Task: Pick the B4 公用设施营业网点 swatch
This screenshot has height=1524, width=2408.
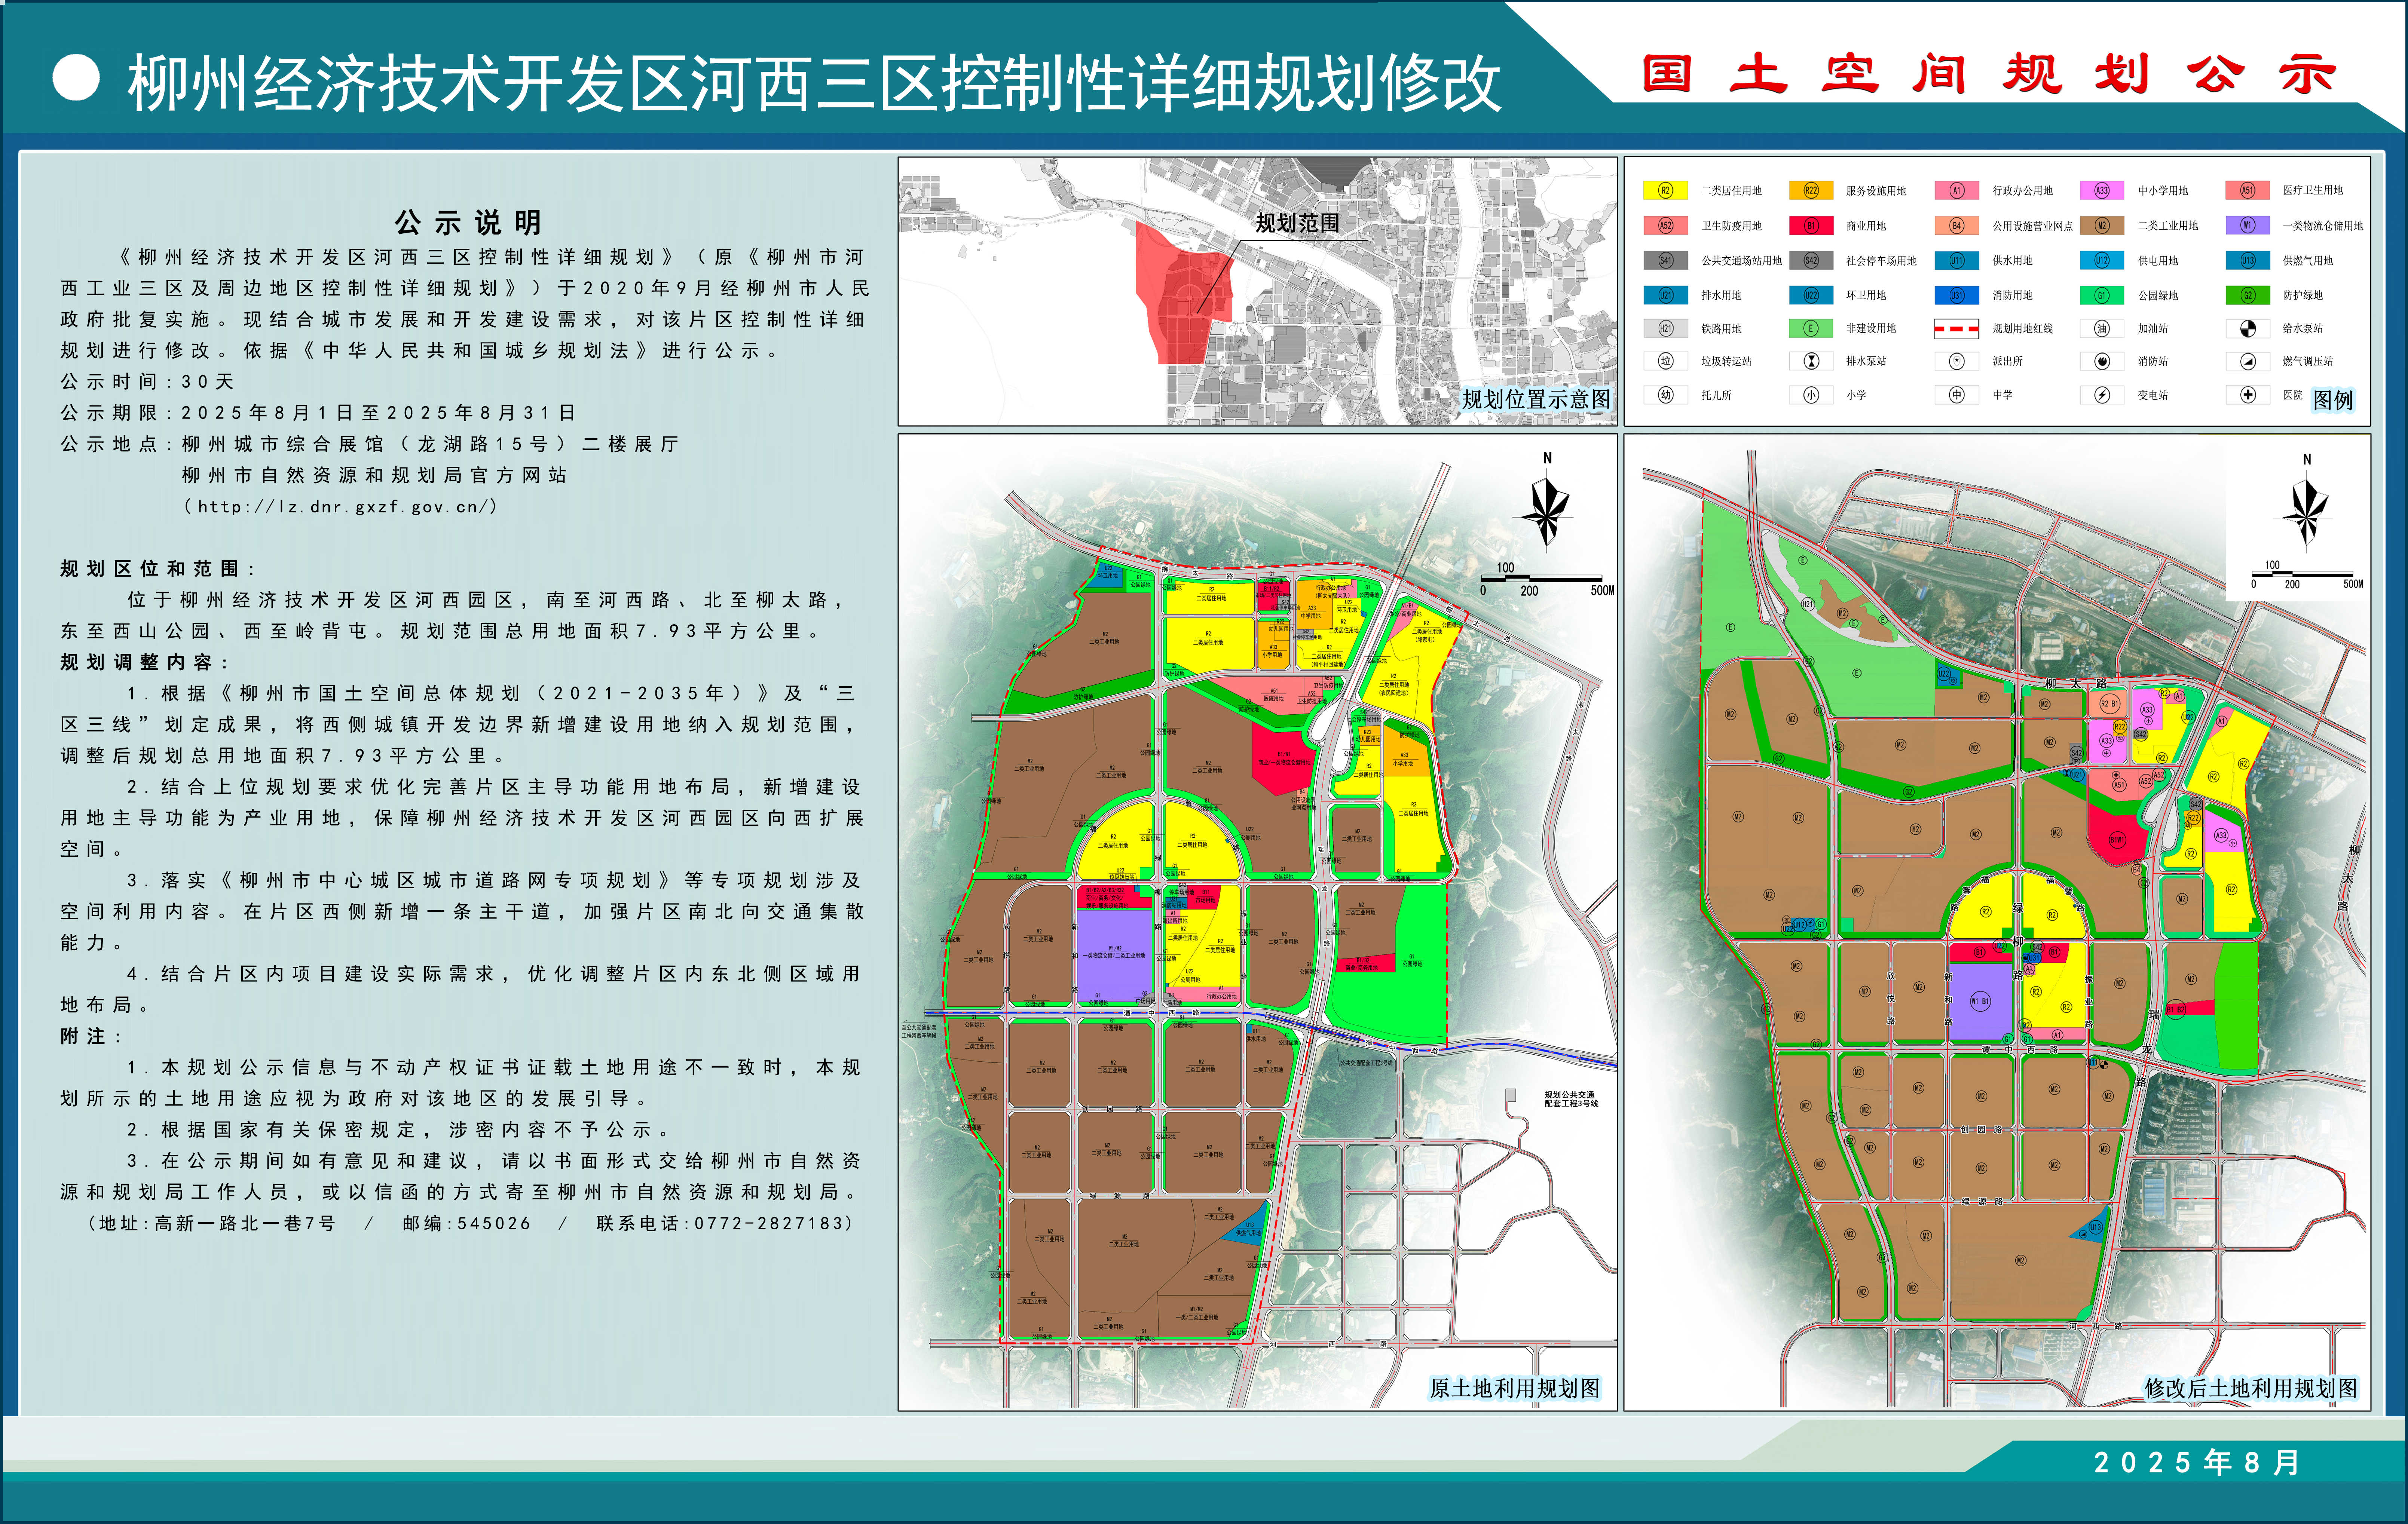Action: tap(1957, 226)
